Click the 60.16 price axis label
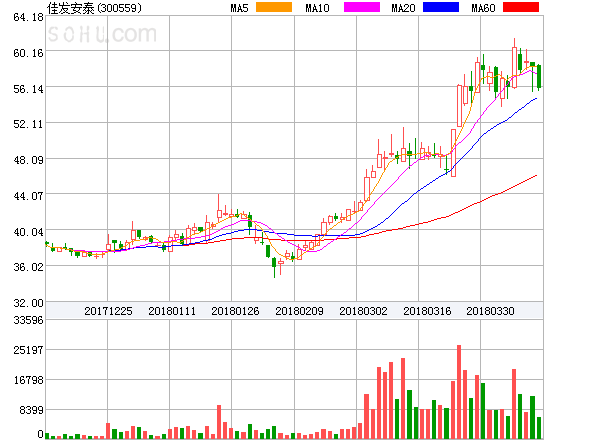This screenshot has width=600, height=440. (x=28, y=53)
